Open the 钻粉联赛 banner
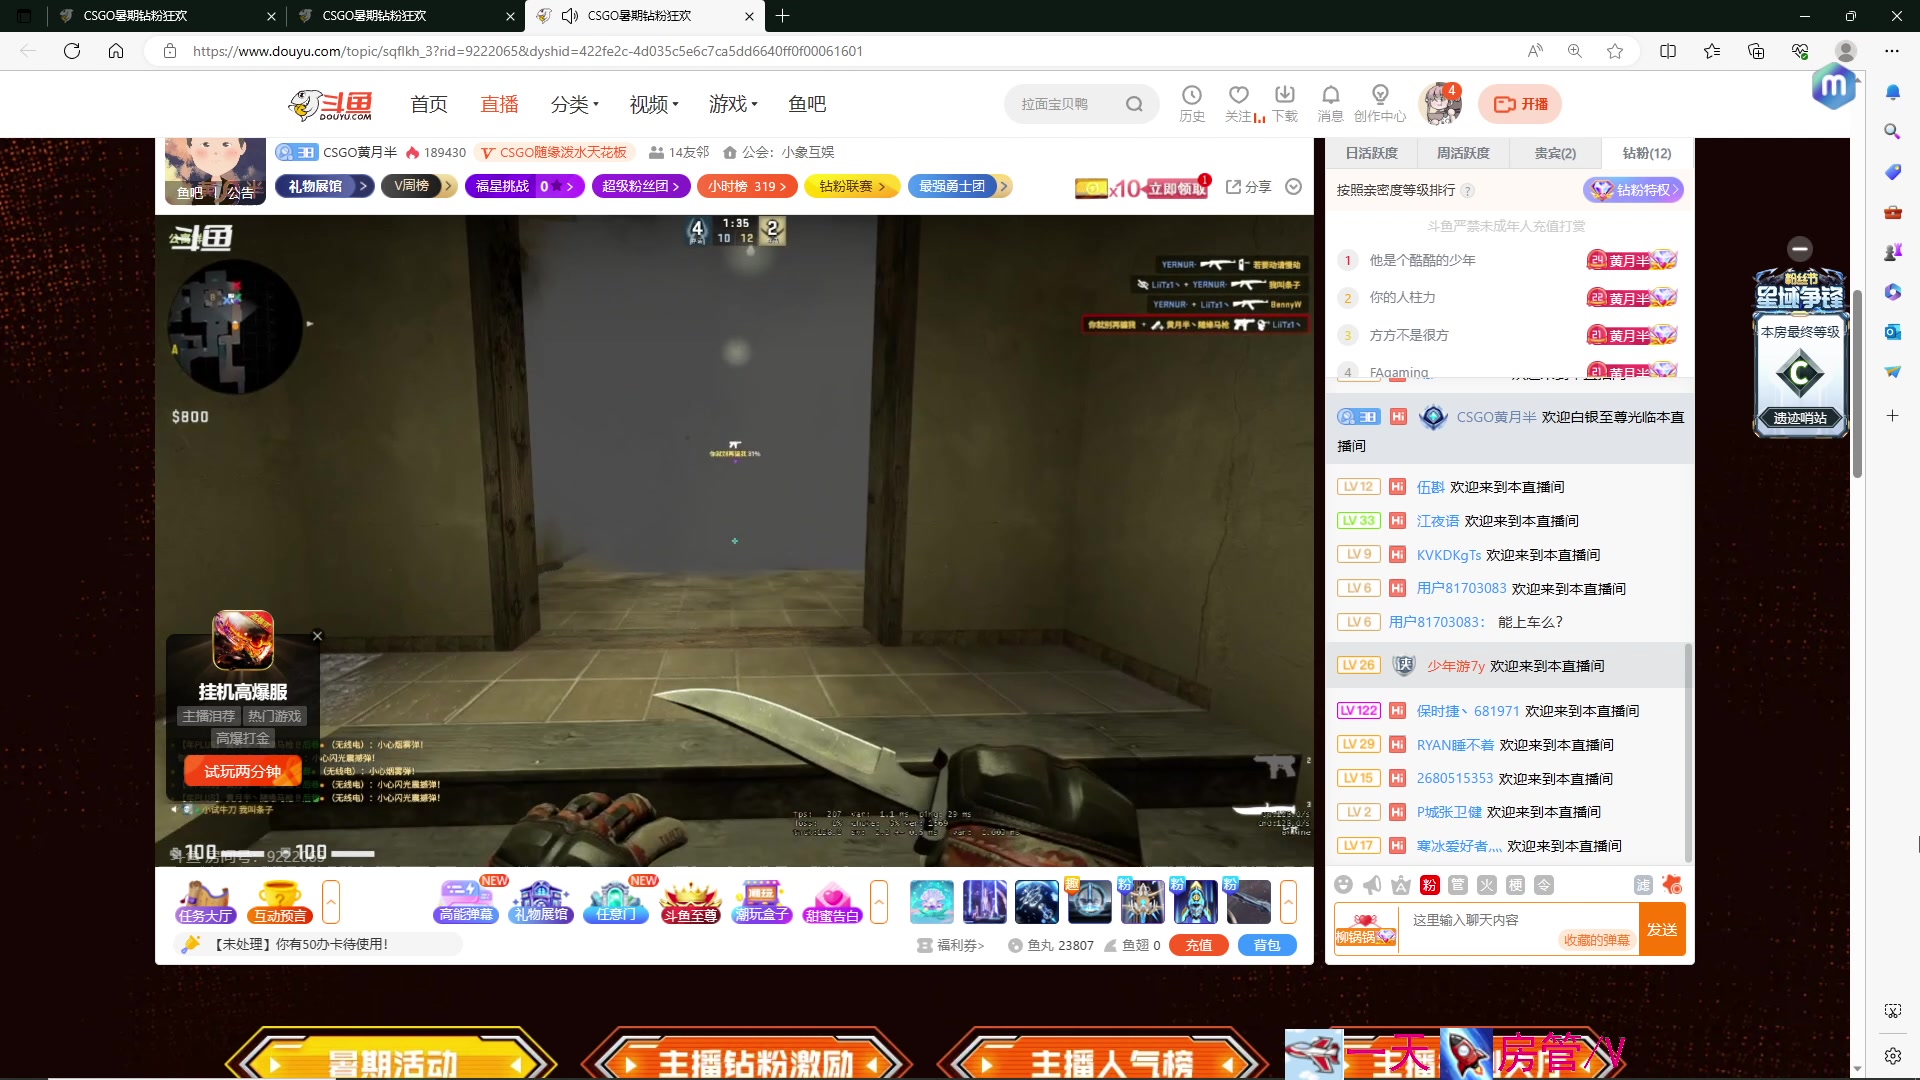Viewport: 1920px width, 1080px height. click(852, 186)
